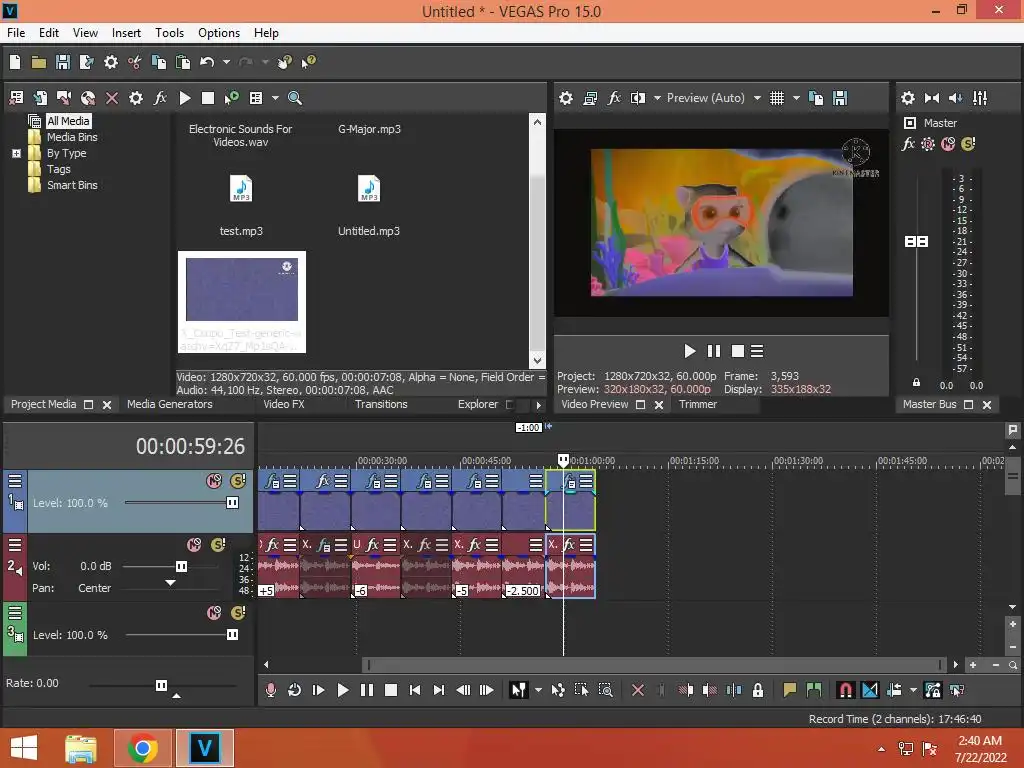Expand the By Type tree node
The width and height of the screenshot is (1024, 768).
click(16, 153)
